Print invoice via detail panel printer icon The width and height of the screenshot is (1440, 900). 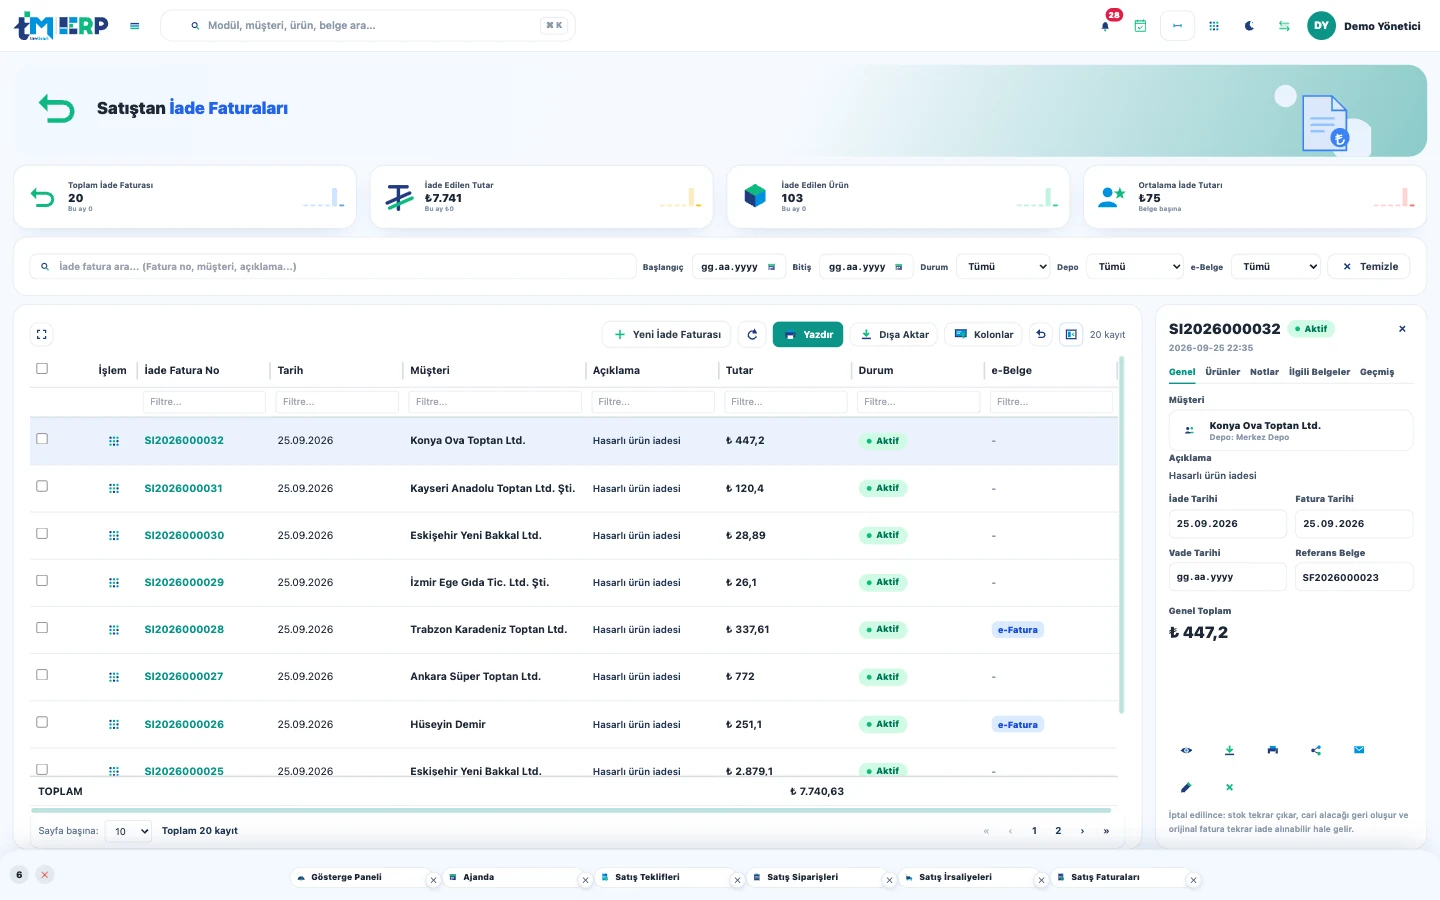pos(1272,750)
